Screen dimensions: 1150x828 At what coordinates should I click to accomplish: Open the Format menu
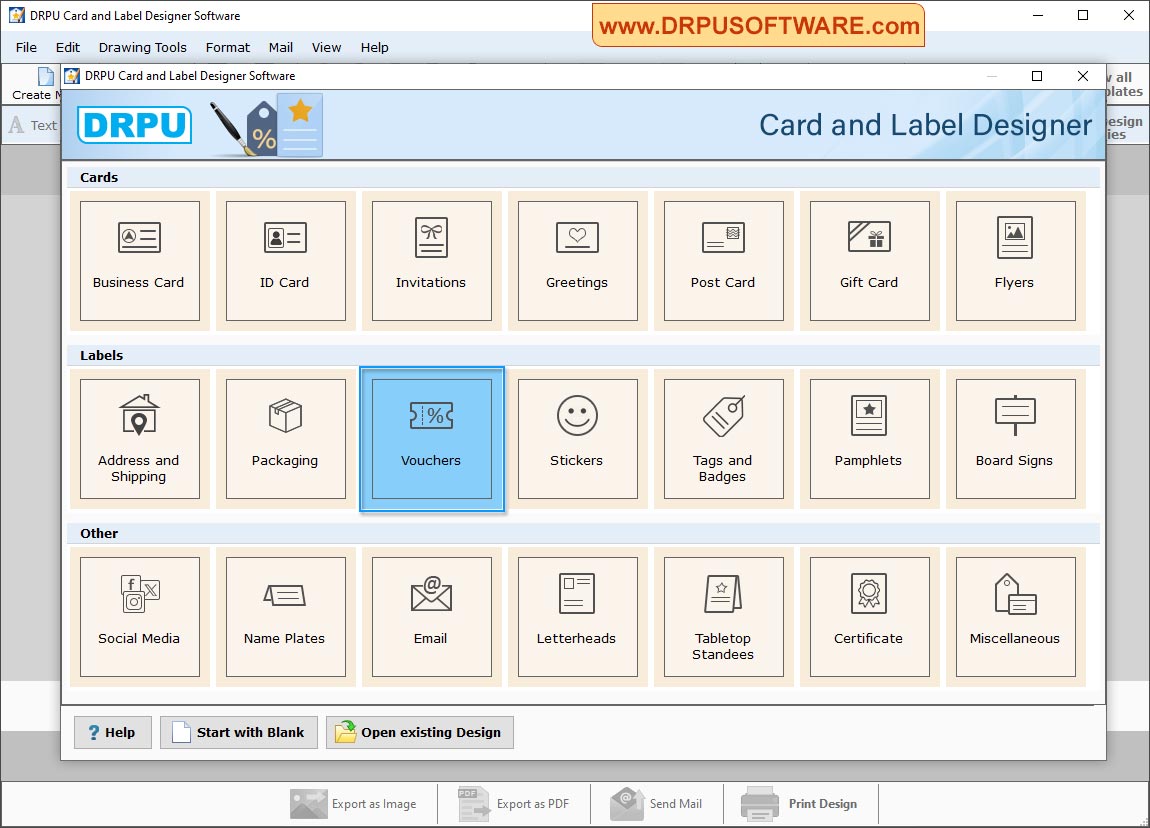click(227, 47)
